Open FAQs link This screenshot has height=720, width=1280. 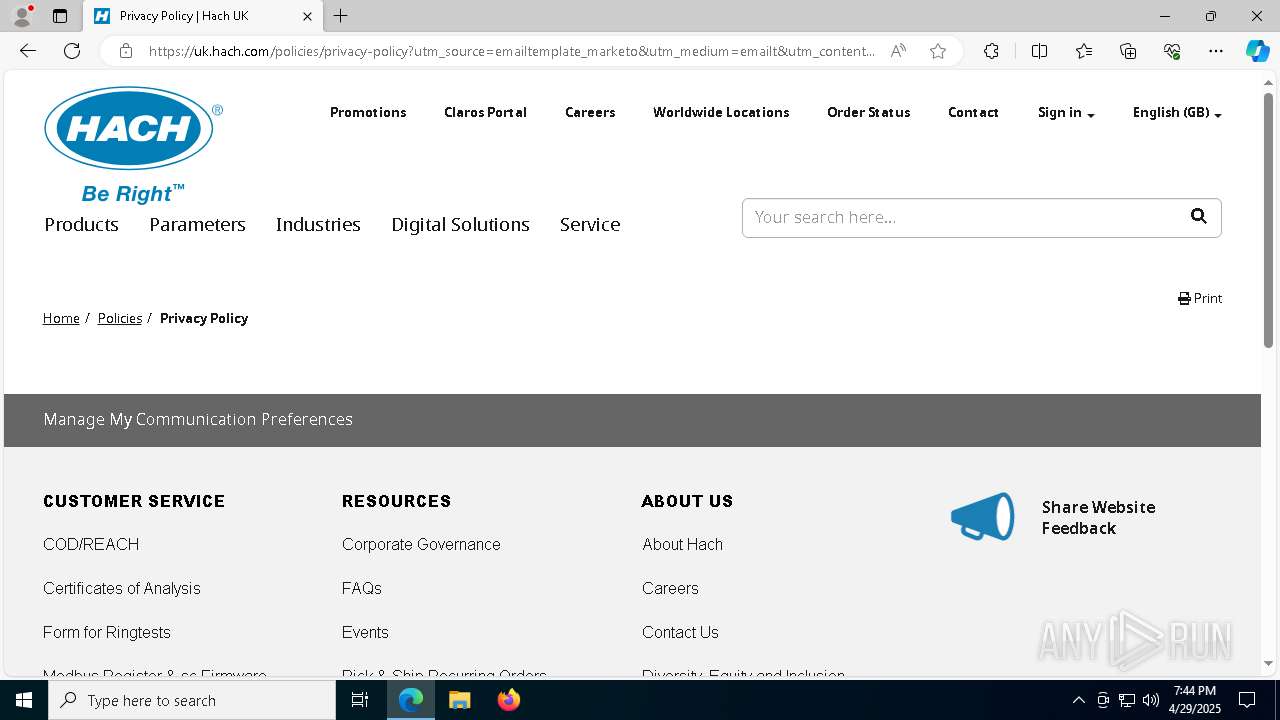[x=362, y=588]
